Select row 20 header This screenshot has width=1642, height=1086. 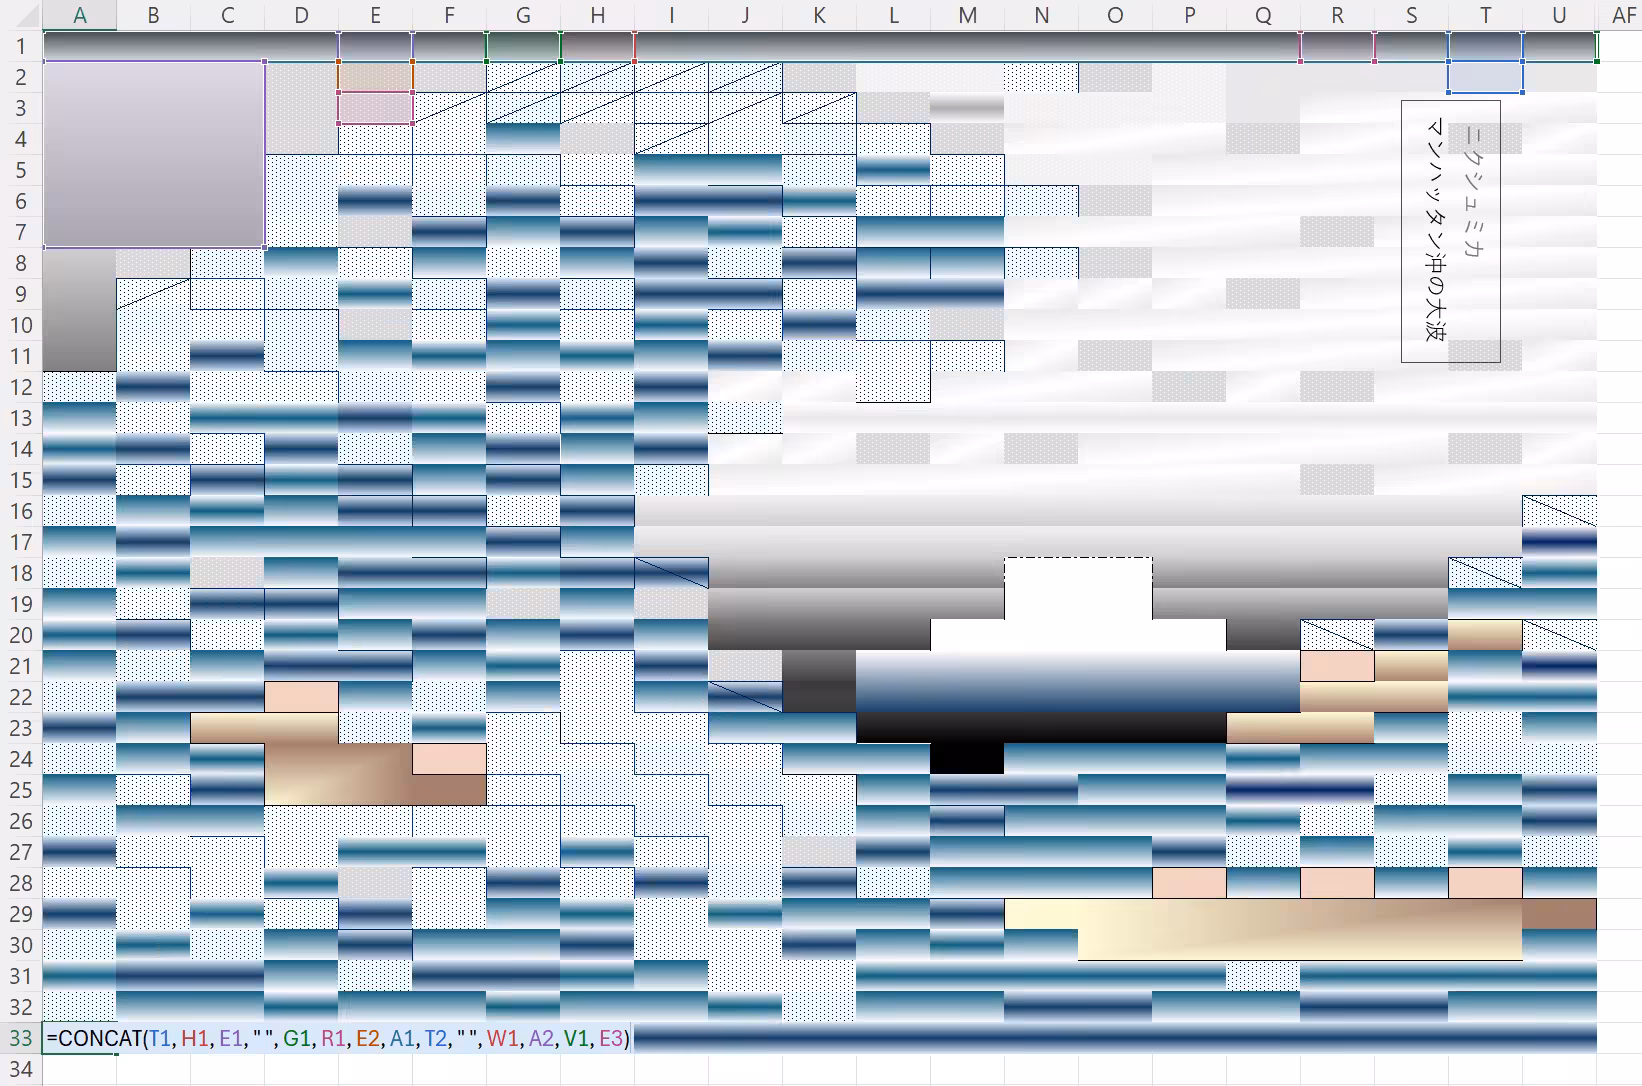click(x=21, y=635)
